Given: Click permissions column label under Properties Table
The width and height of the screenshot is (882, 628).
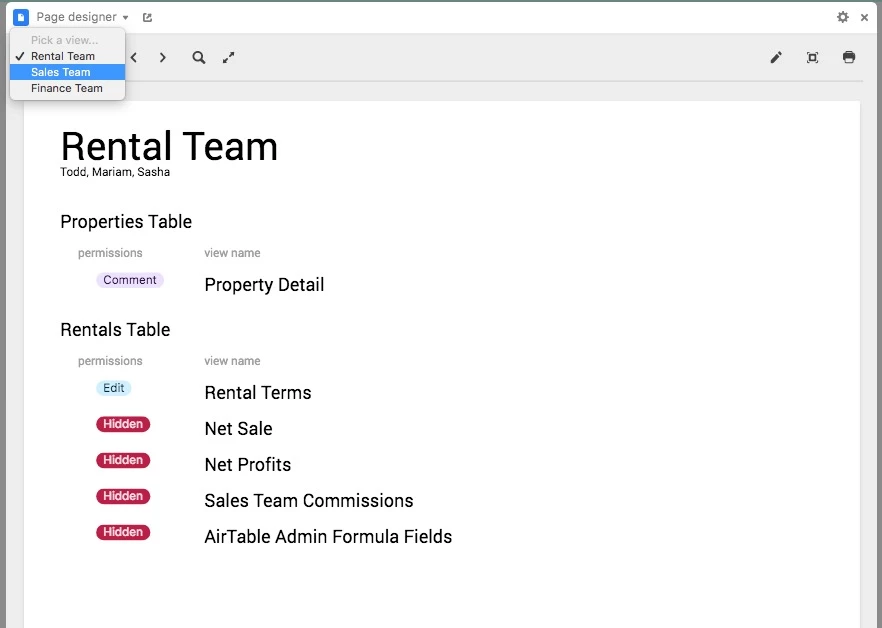Looking at the screenshot, I should [110, 253].
